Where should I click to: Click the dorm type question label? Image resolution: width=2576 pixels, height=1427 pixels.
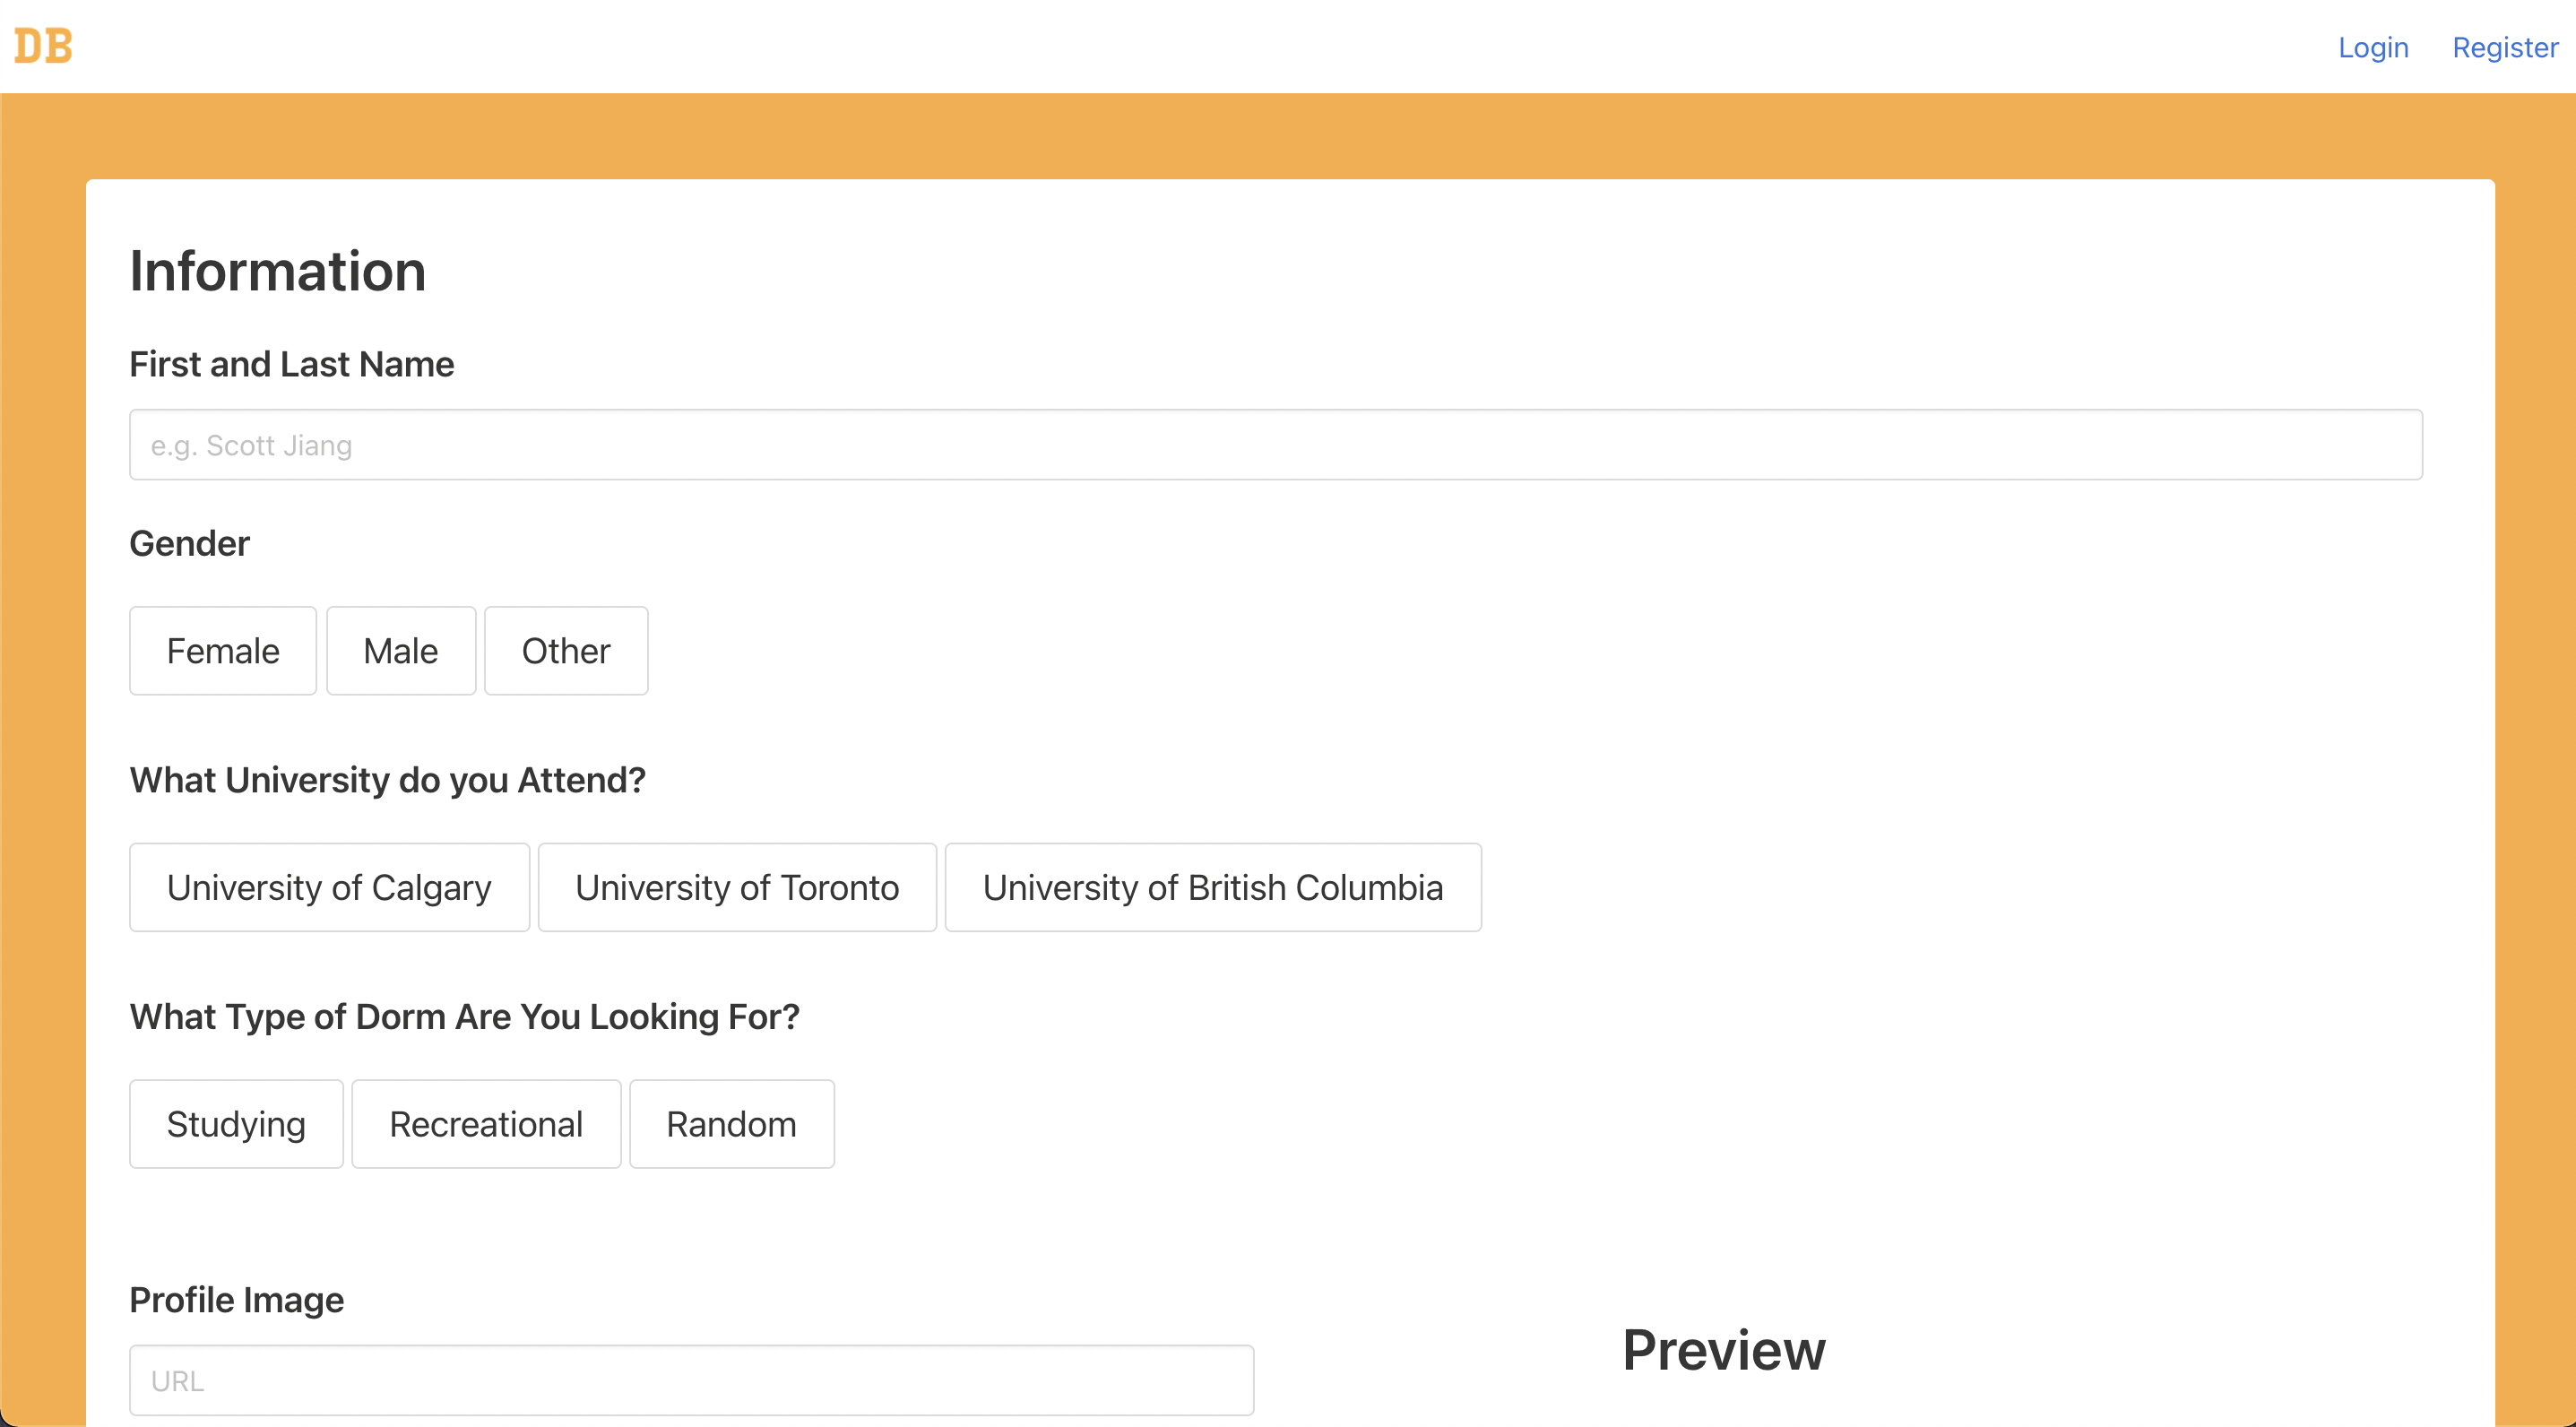pos(464,1016)
